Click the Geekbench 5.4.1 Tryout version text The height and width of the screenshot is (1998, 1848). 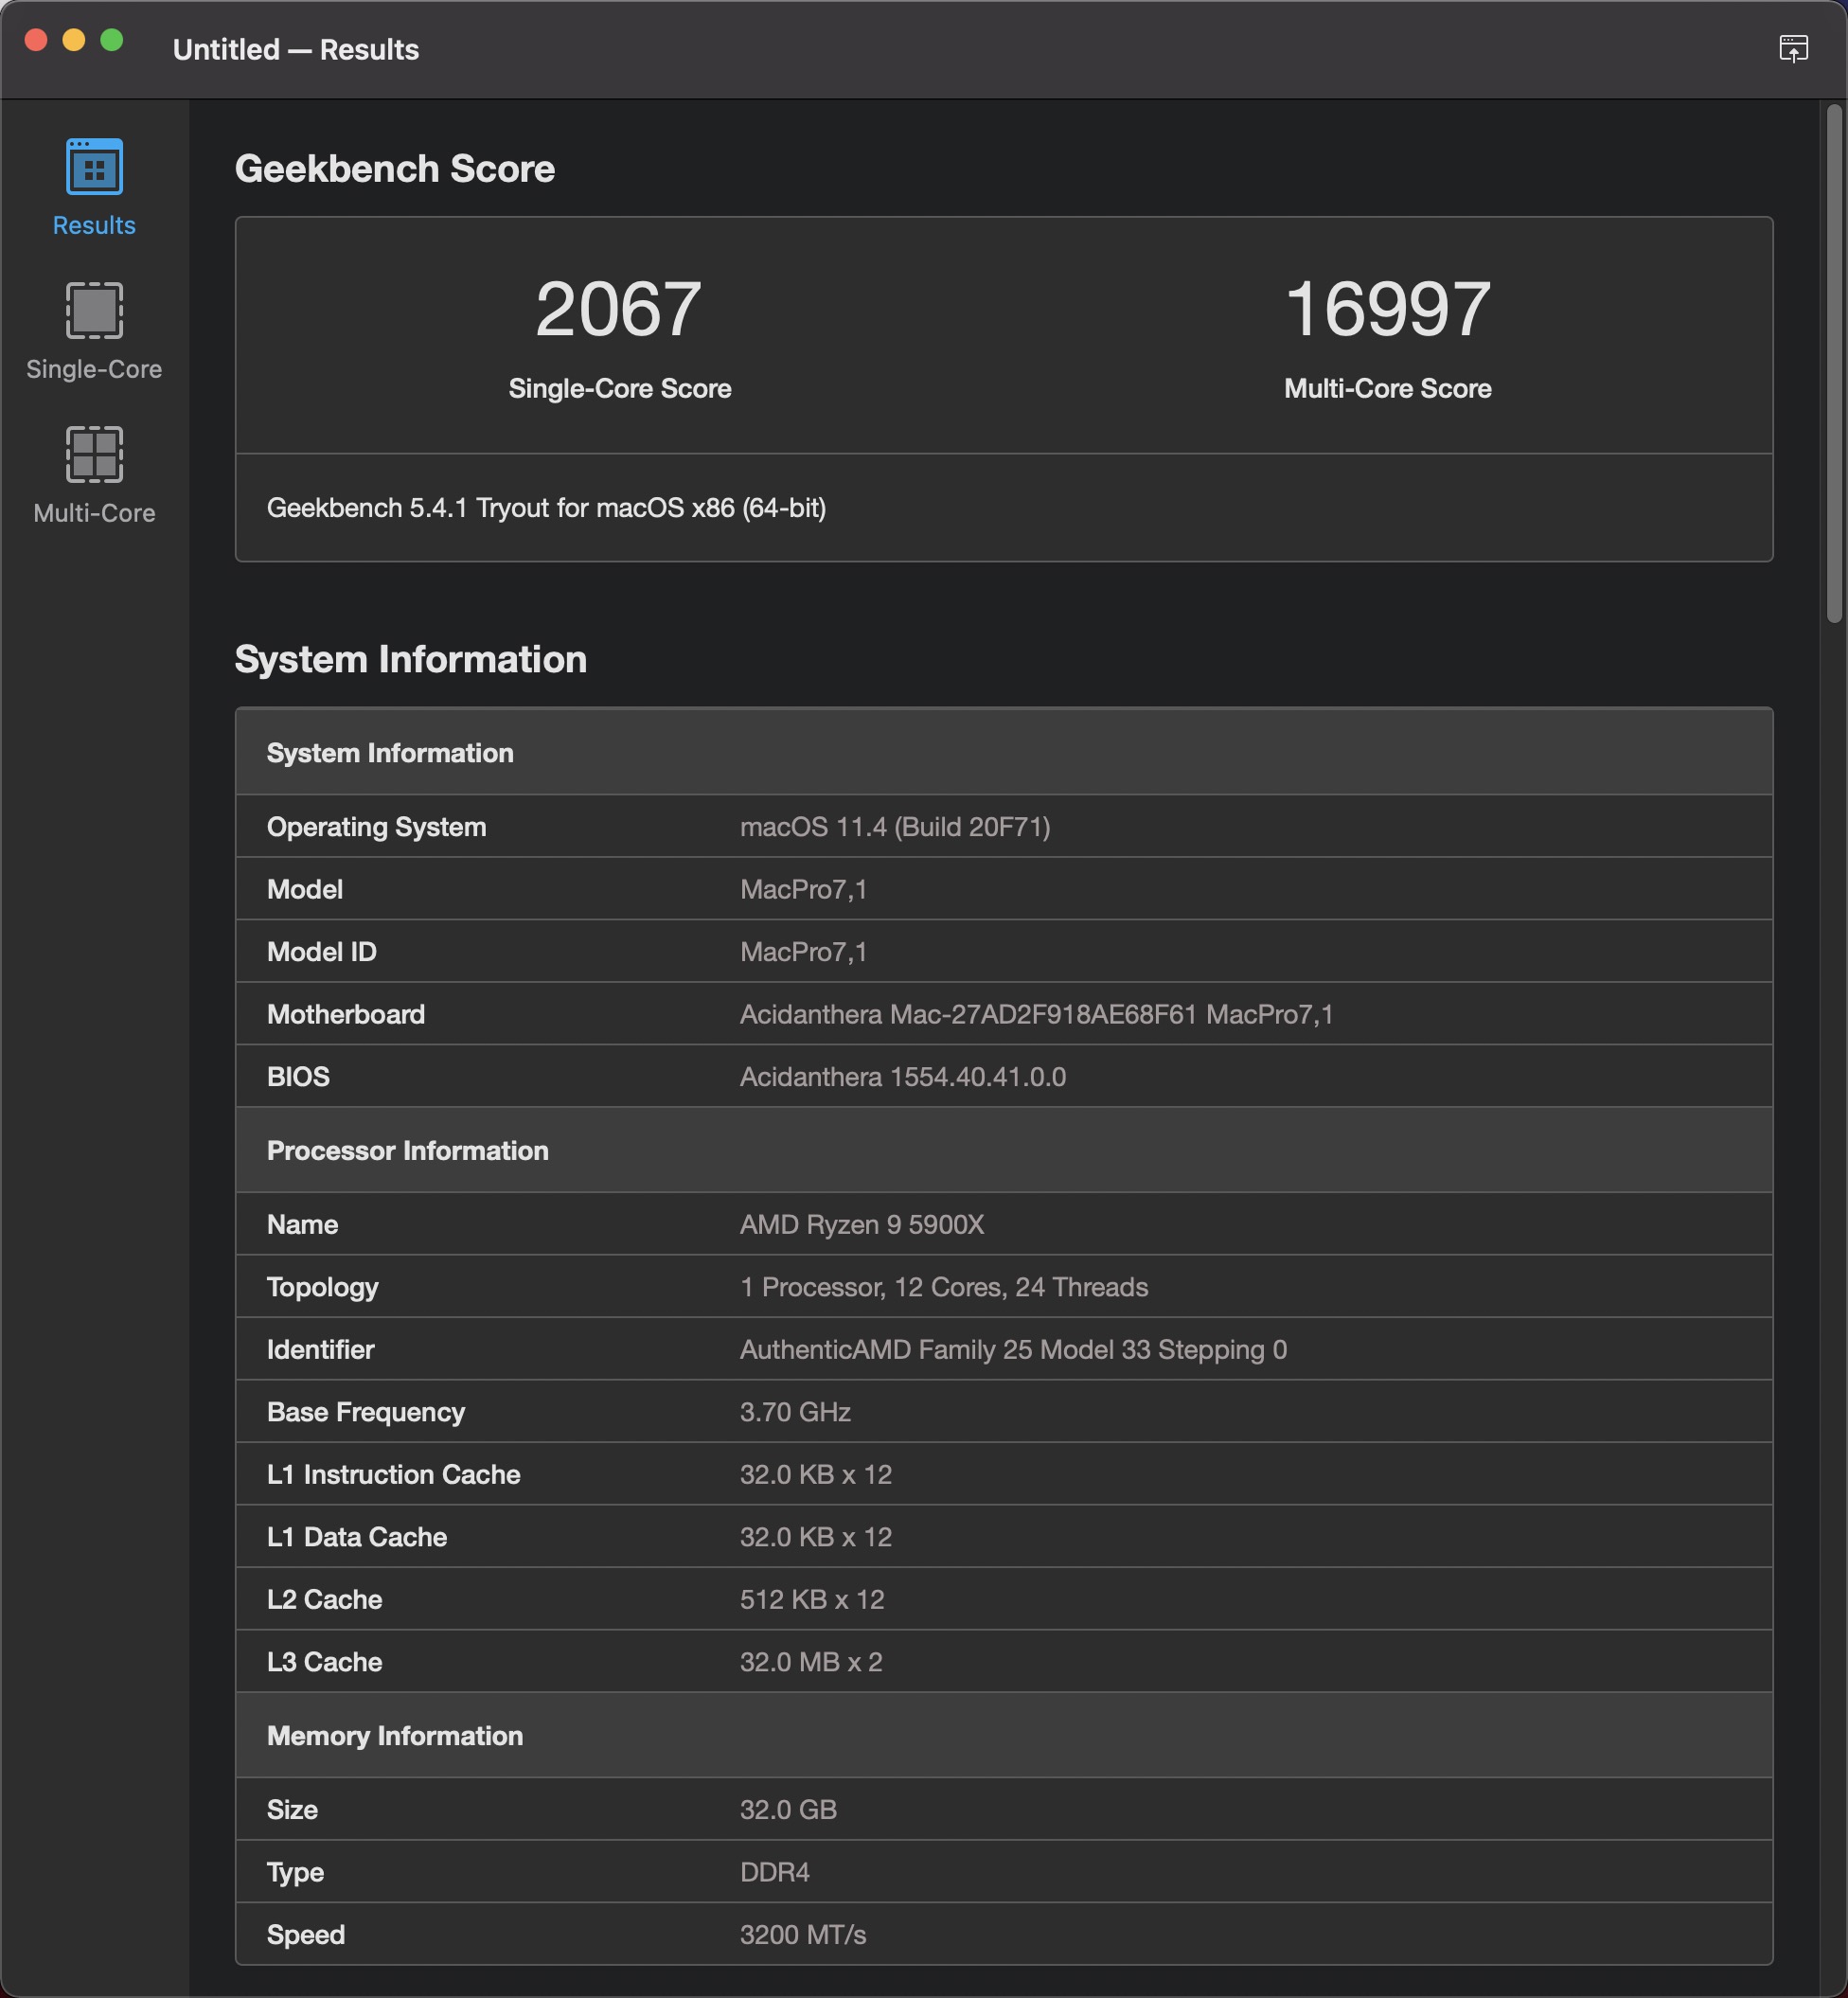click(x=546, y=508)
